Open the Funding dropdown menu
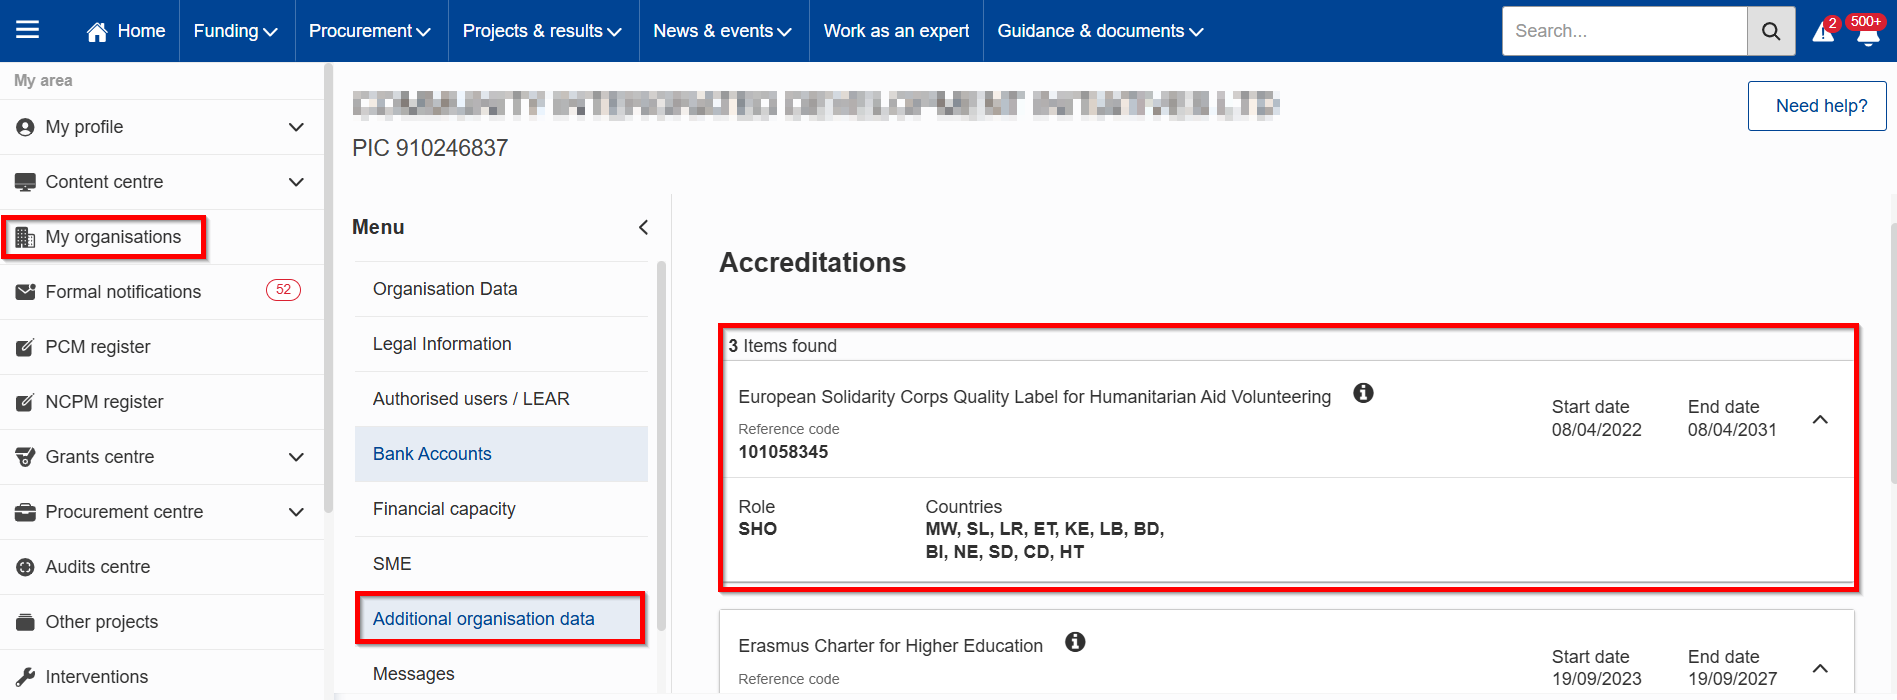Image resolution: width=1897 pixels, height=700 pixels. coord(236,31)
